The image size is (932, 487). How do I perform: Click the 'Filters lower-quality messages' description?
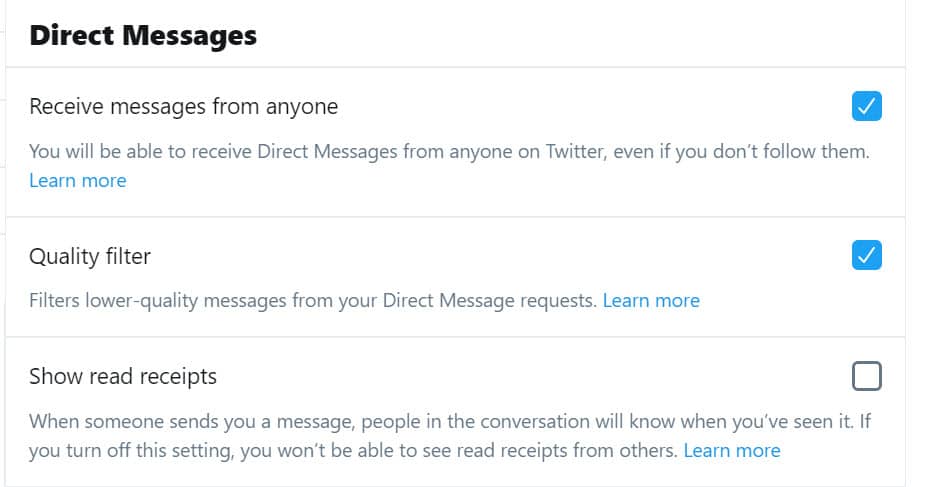pos(312,300)
